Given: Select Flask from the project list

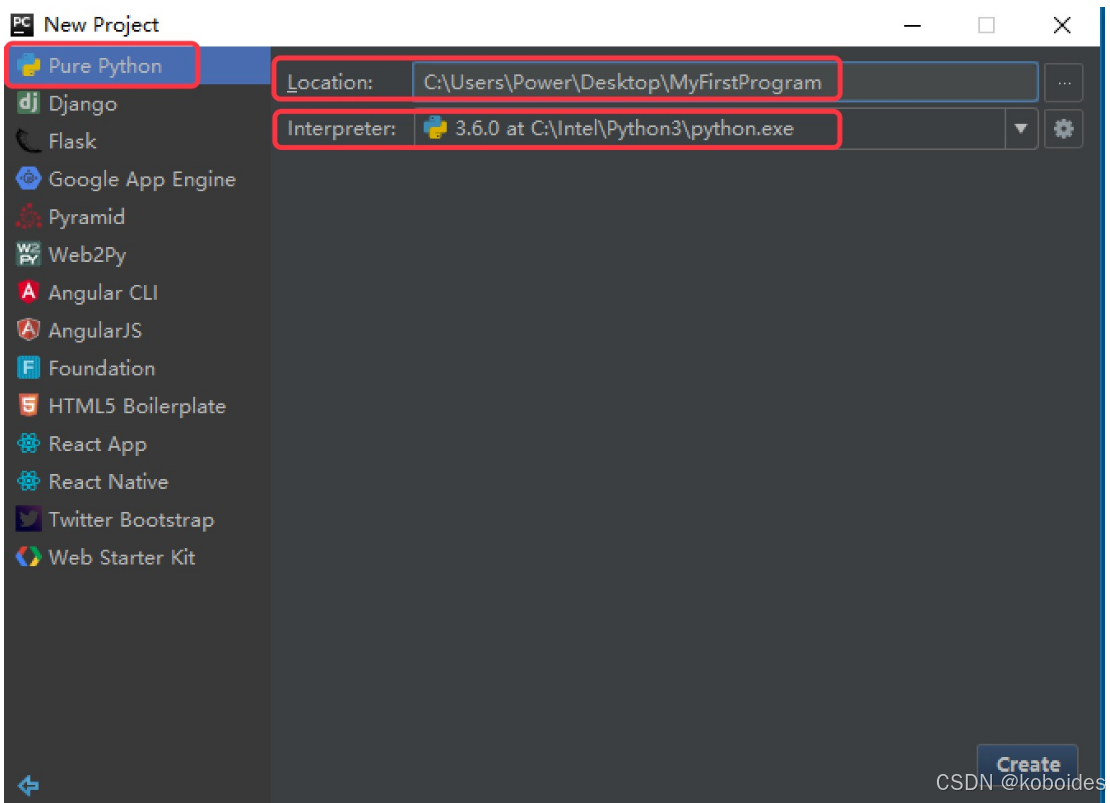Looking at the screenshot, I should click(138, 142).
